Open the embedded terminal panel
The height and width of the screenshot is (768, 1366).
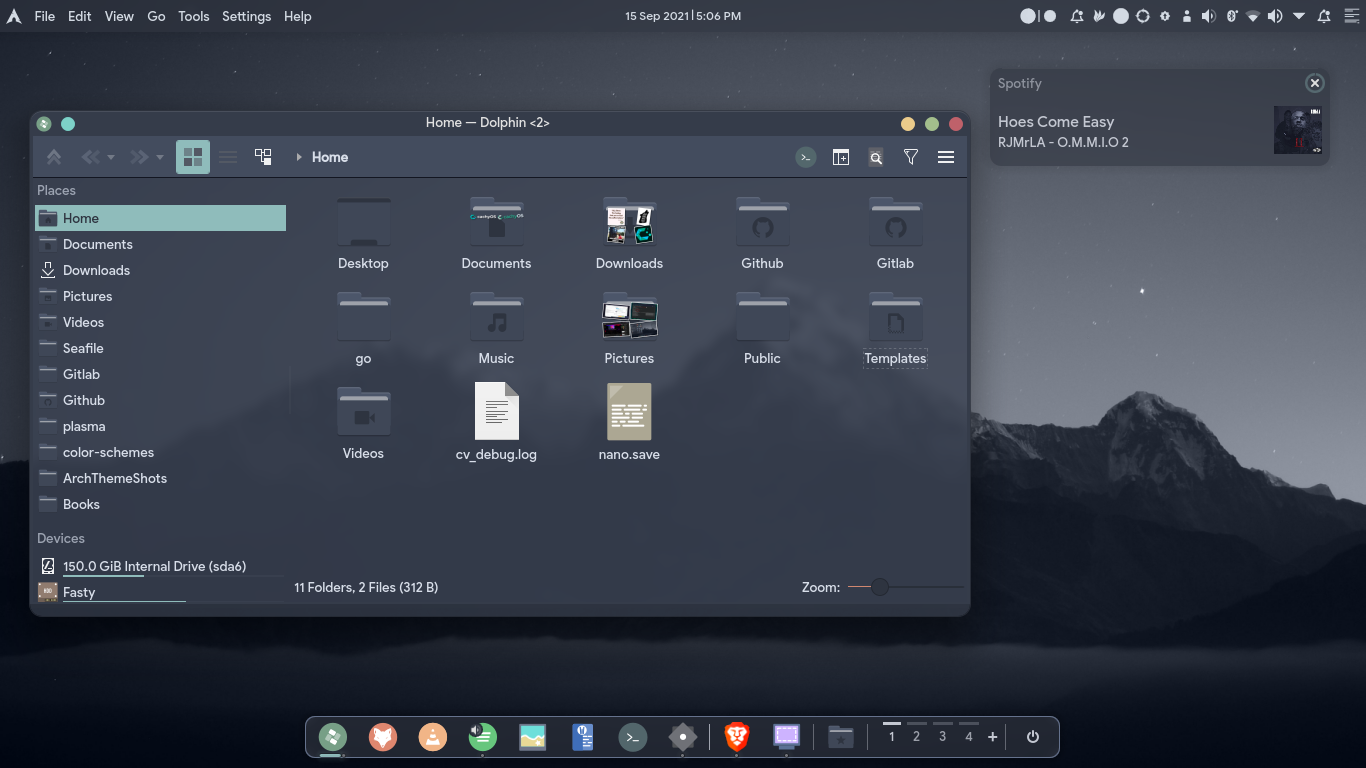[806, 157]
